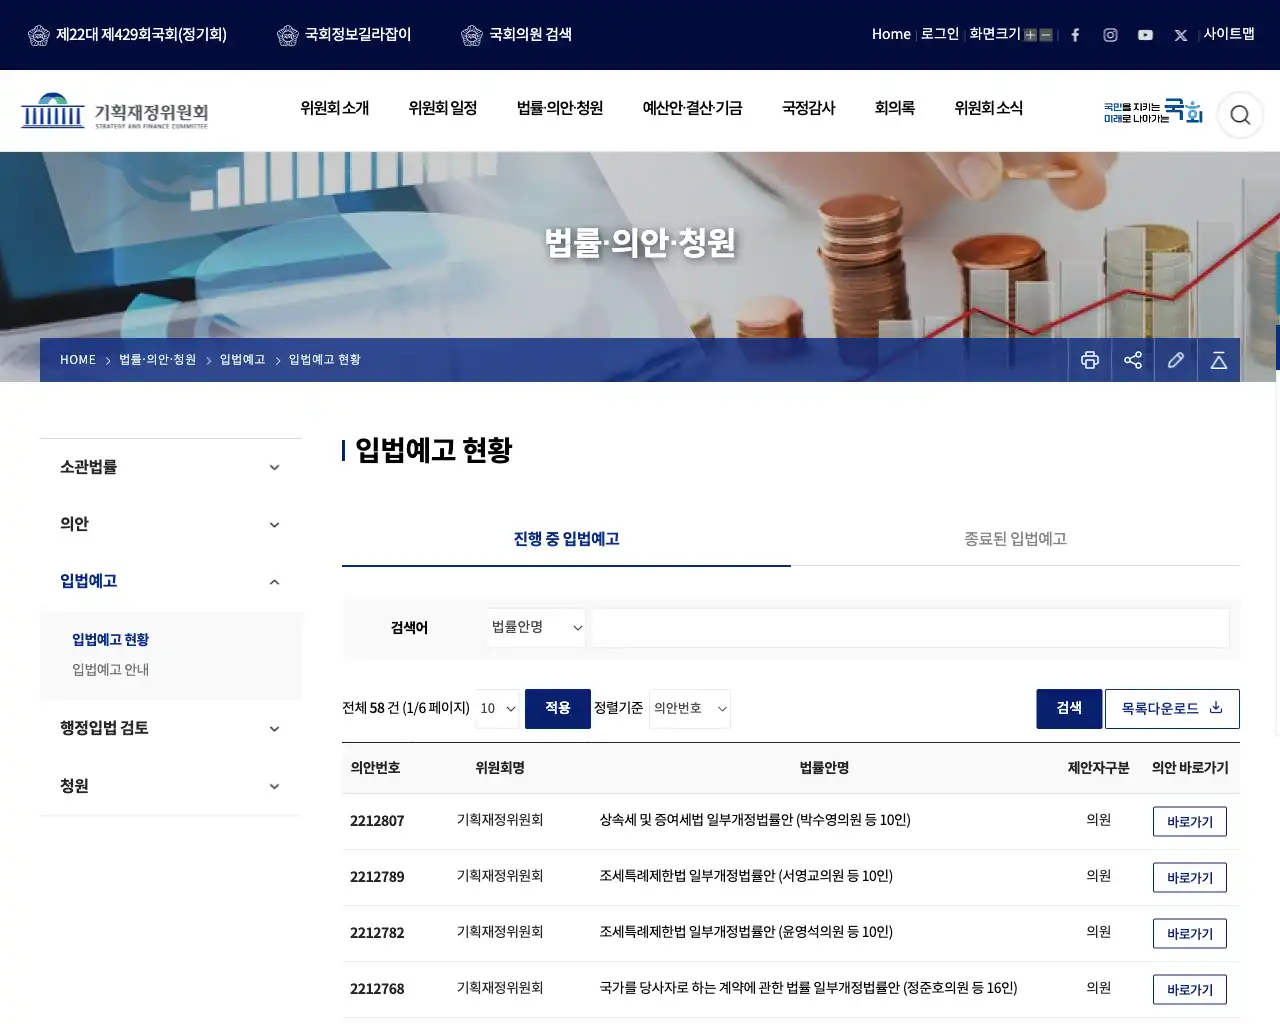The height and width of the screenshot is (1024, 1280).
Task: Open 국회의원 검색 link
Action: [516, 35]
